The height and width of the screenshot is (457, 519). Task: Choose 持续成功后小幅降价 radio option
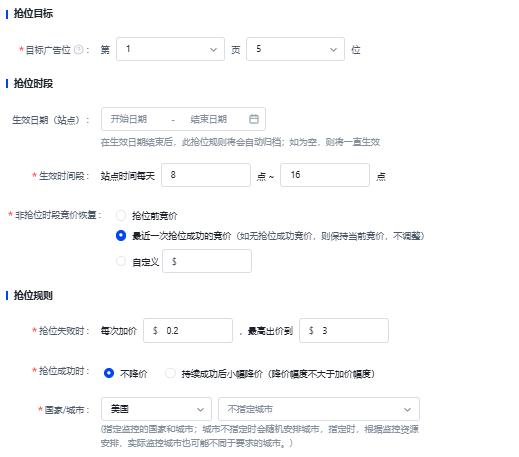[x=170, y=373]
